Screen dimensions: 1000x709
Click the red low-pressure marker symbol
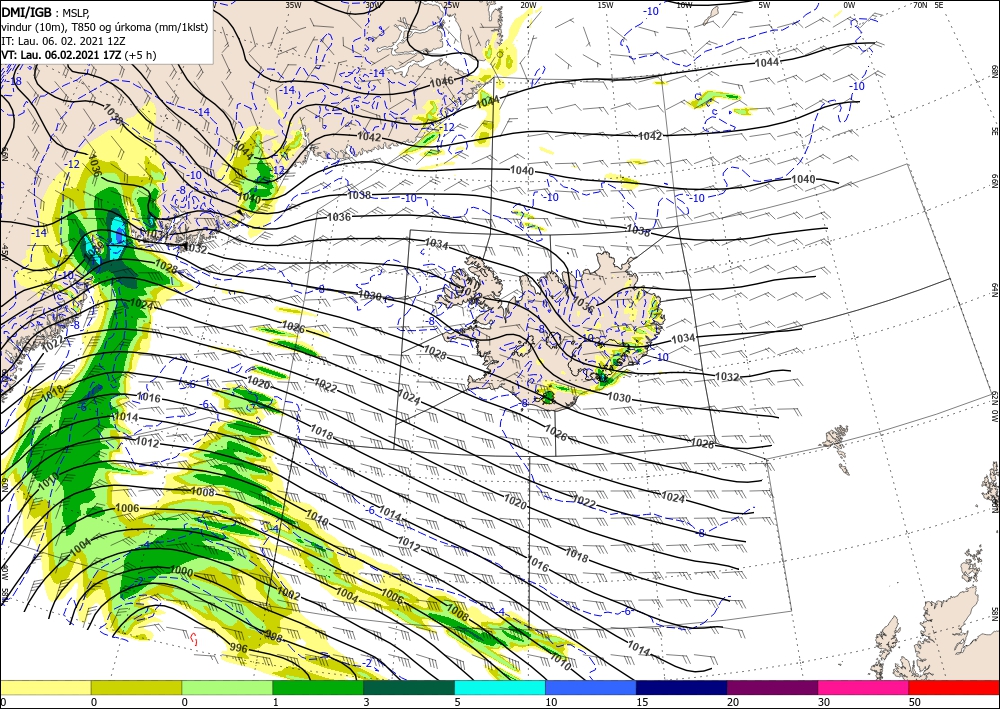194,638
